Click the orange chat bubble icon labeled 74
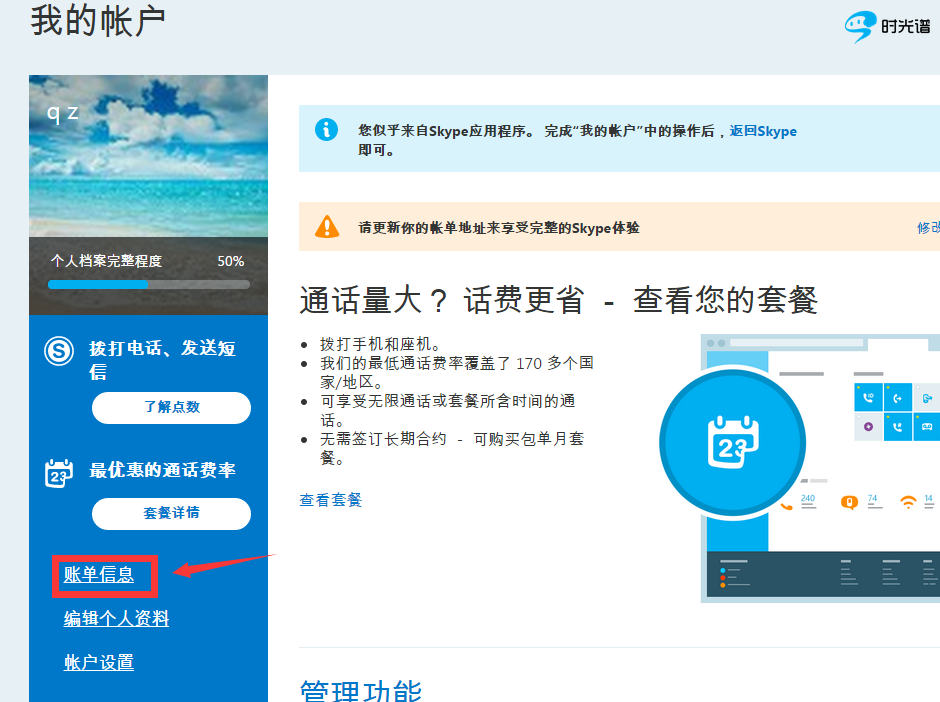 click(x=849, y=503)
